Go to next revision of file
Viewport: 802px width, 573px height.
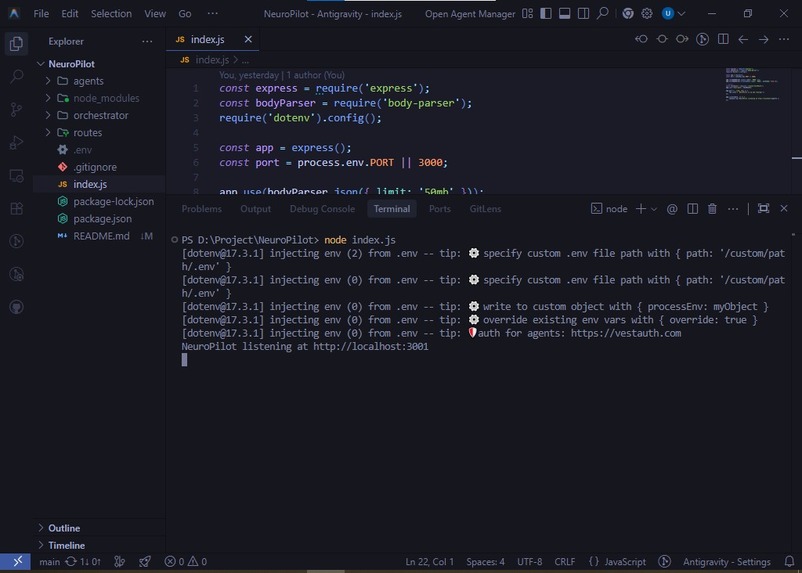(682, 39)
